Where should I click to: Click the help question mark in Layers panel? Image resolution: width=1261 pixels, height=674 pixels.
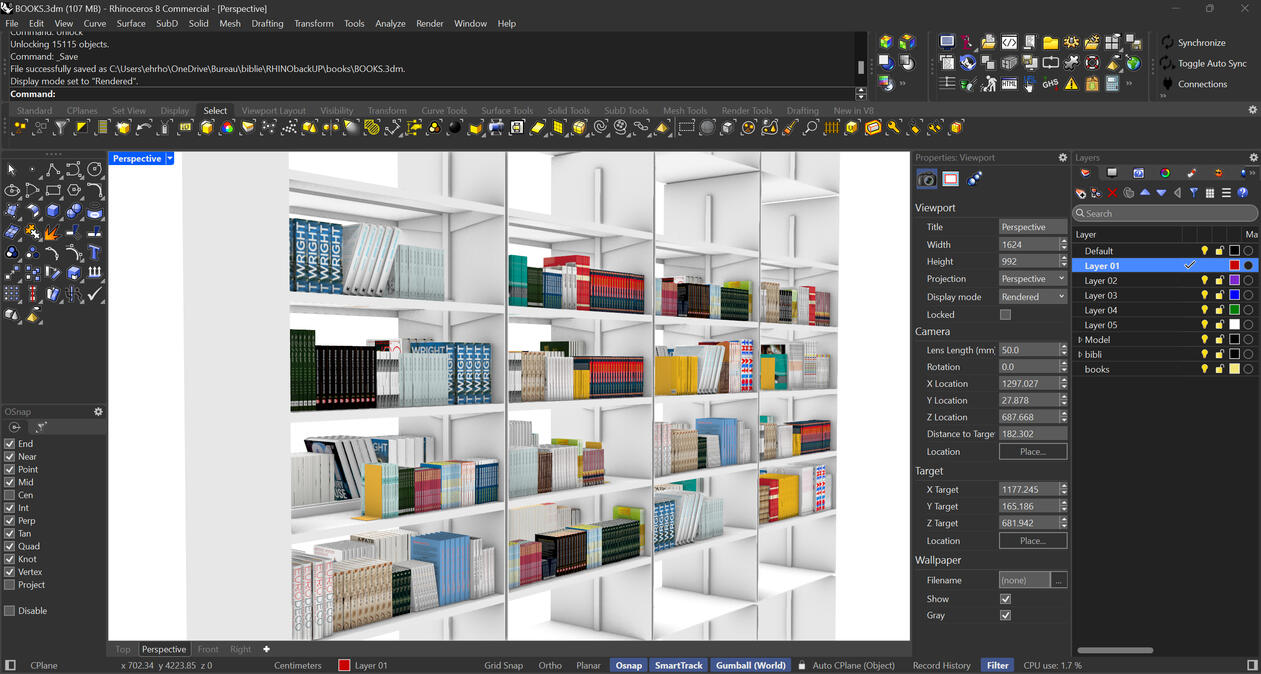1242,192
